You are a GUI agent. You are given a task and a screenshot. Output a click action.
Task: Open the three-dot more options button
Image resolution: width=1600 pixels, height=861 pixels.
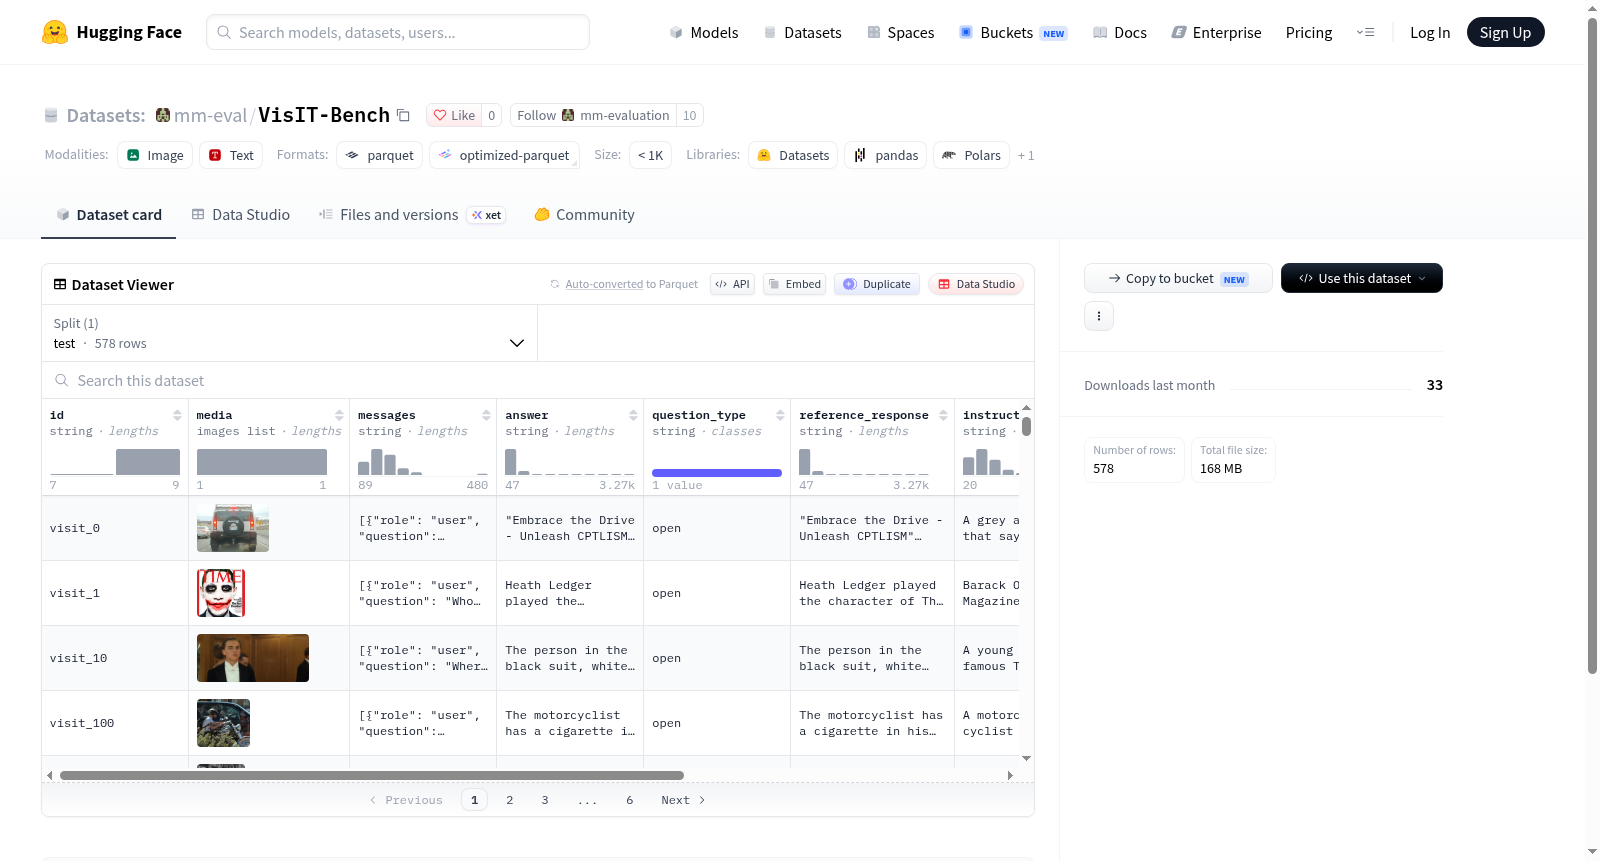click(x=1099, y=316)
